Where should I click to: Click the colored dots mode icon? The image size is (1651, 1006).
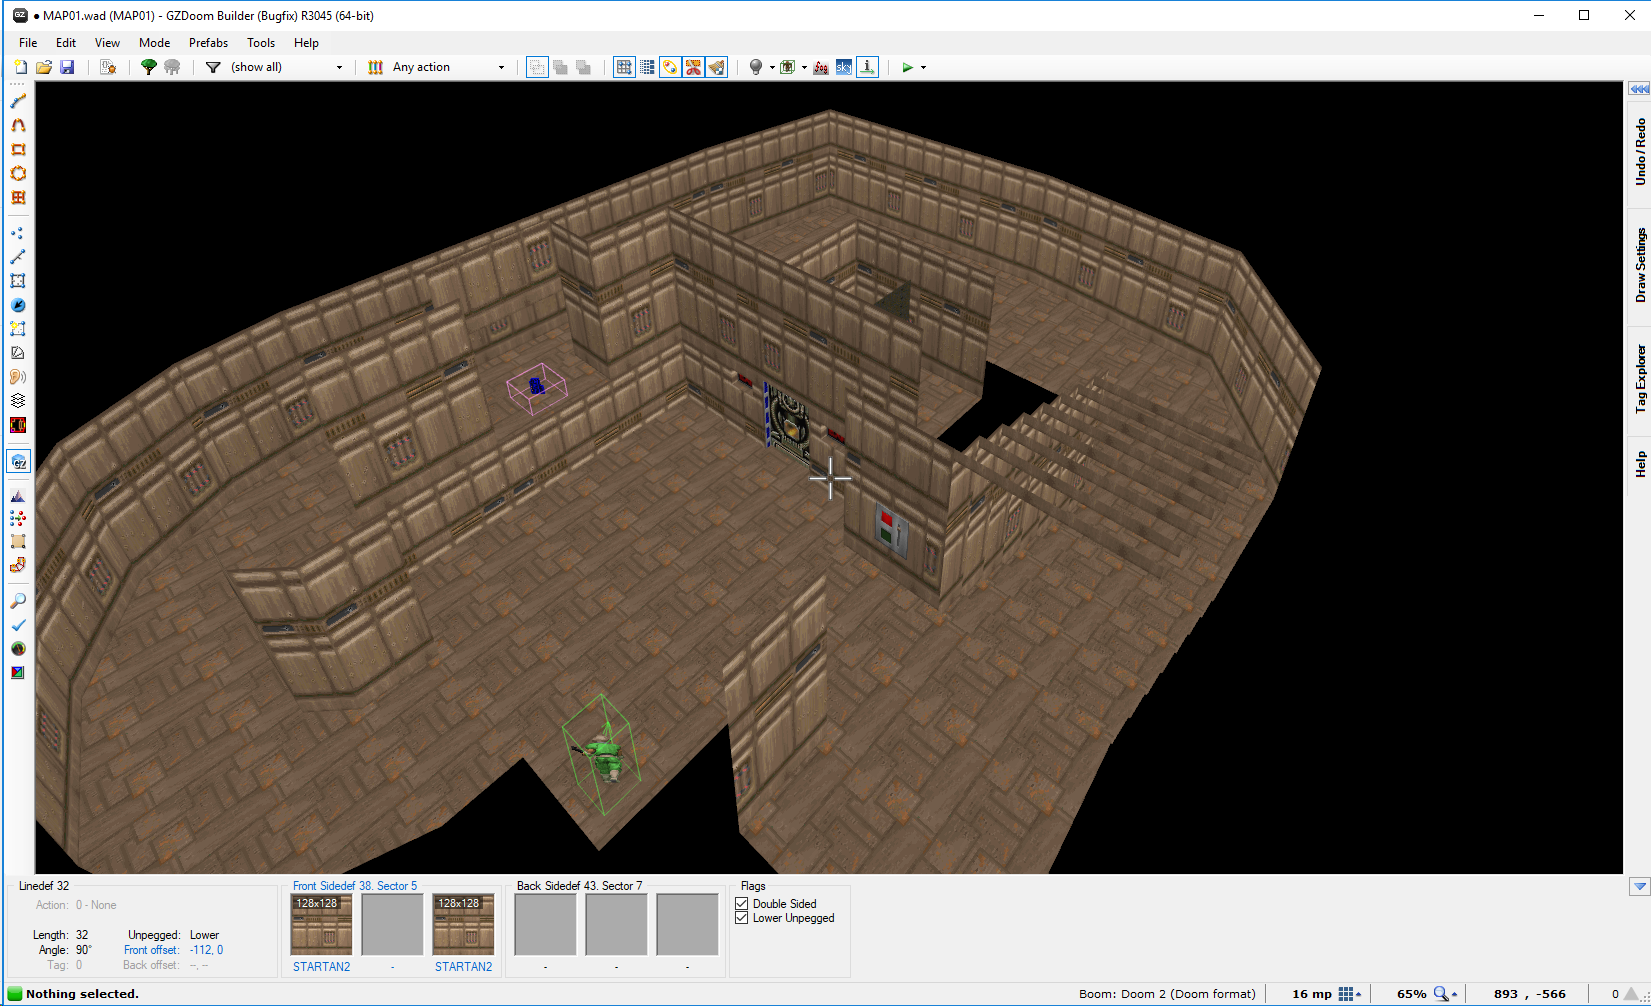(x=18, y=518)
